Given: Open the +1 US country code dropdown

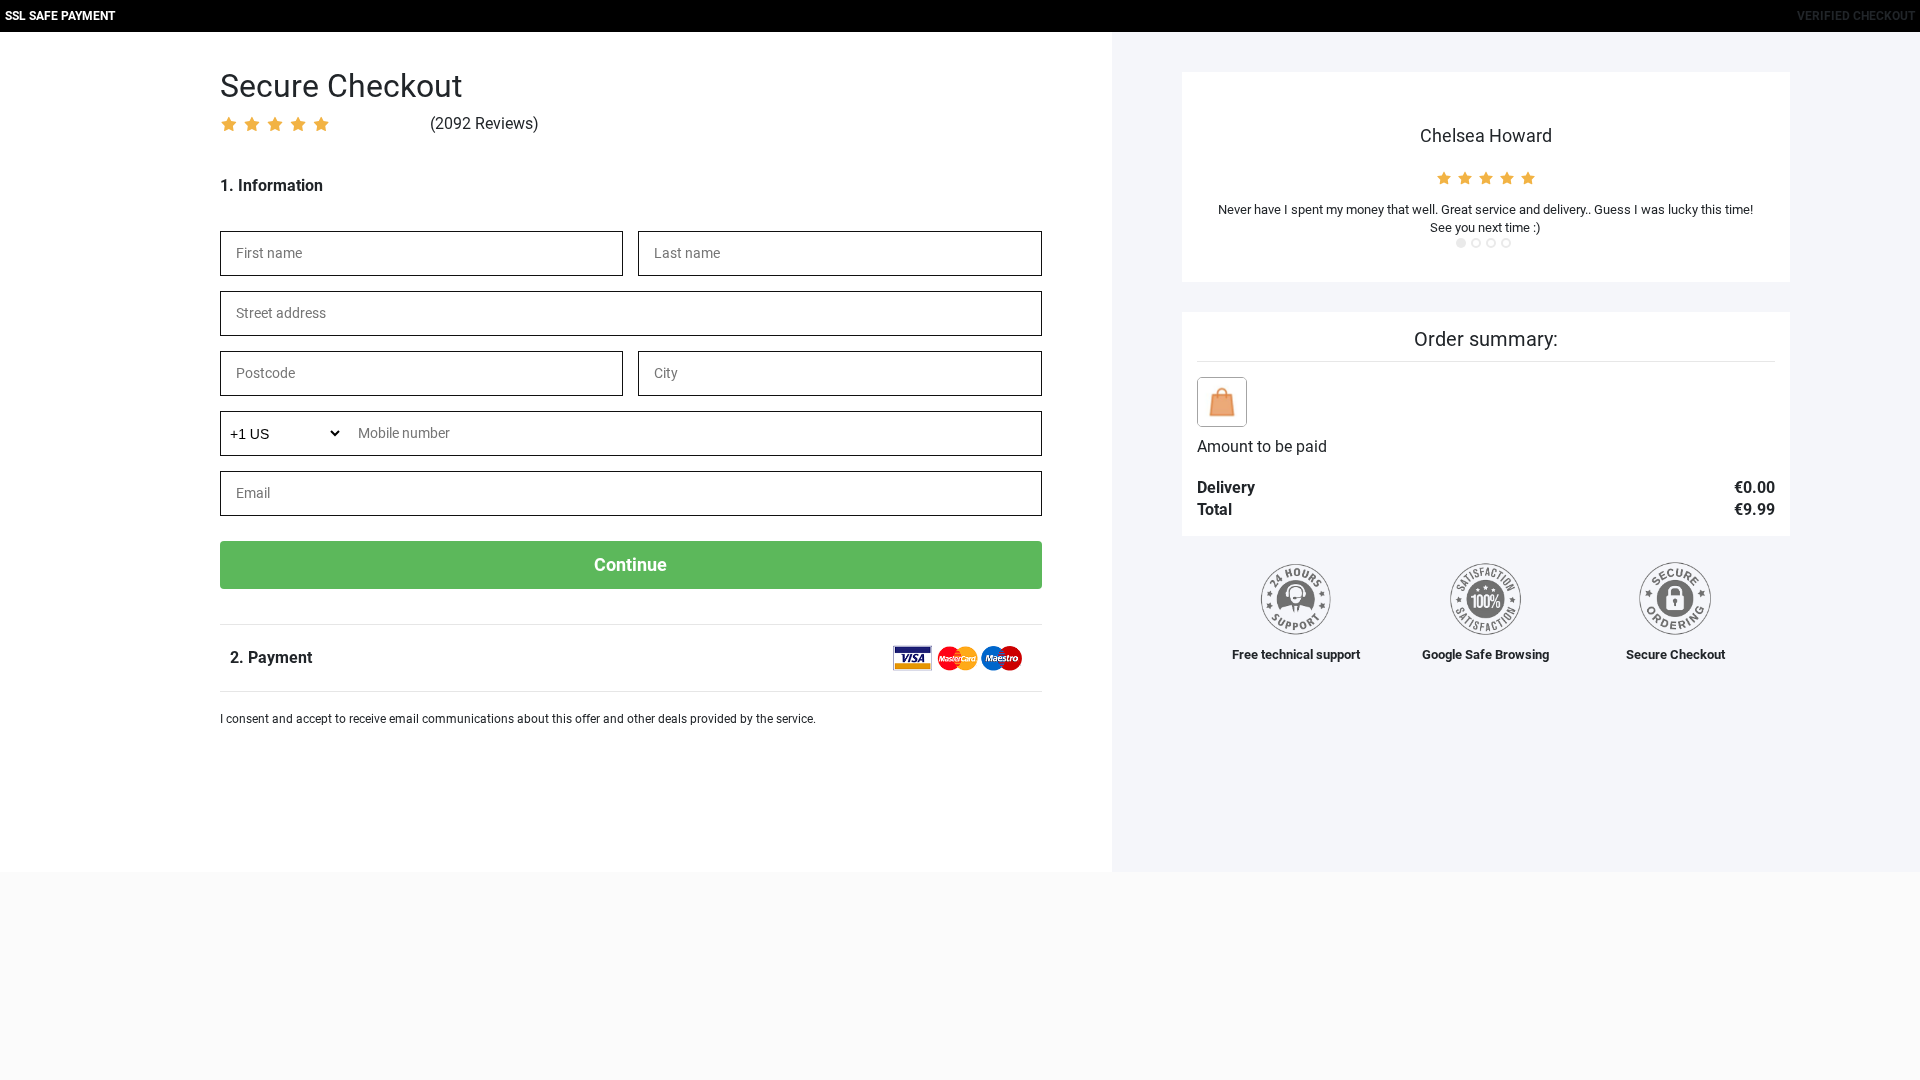Looking at the screenshot, I should pos(284,433).
